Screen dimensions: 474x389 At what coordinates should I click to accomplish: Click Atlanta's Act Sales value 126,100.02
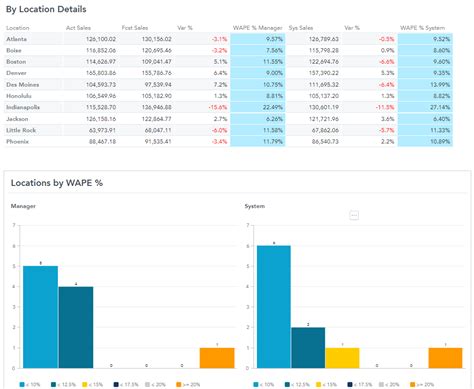(x=101, y=39)
